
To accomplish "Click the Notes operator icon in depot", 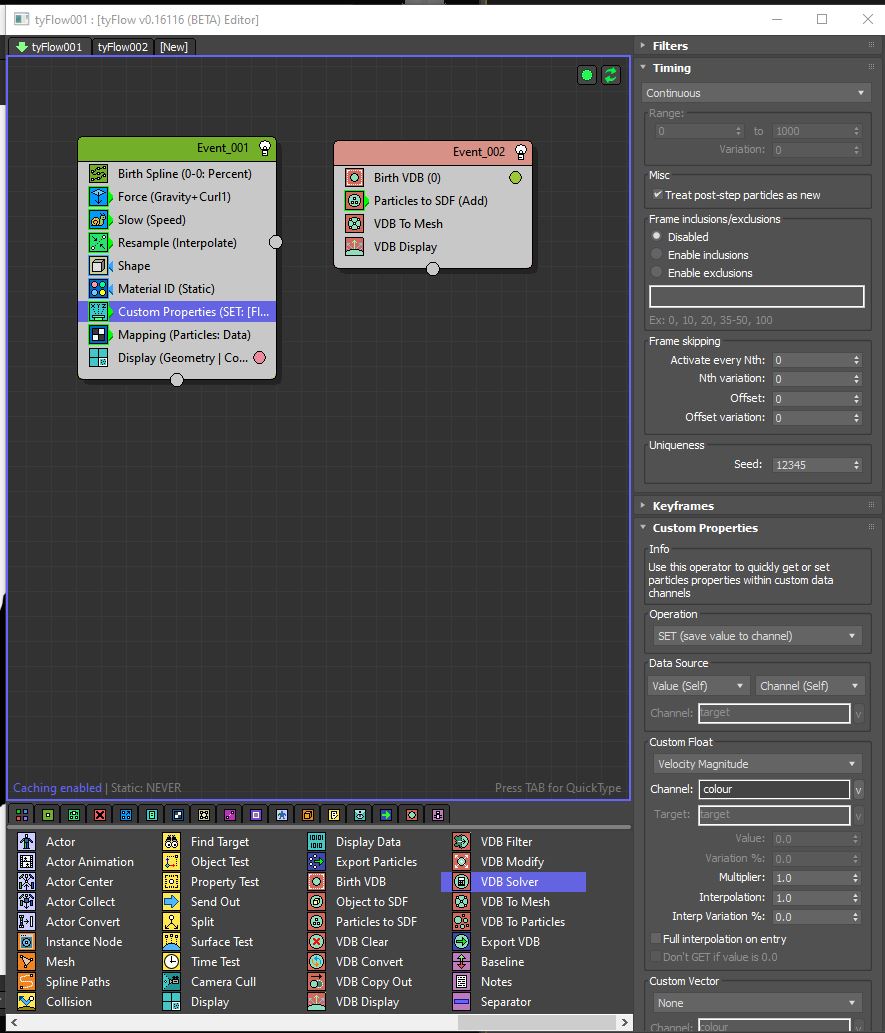I will coord(461,982).
